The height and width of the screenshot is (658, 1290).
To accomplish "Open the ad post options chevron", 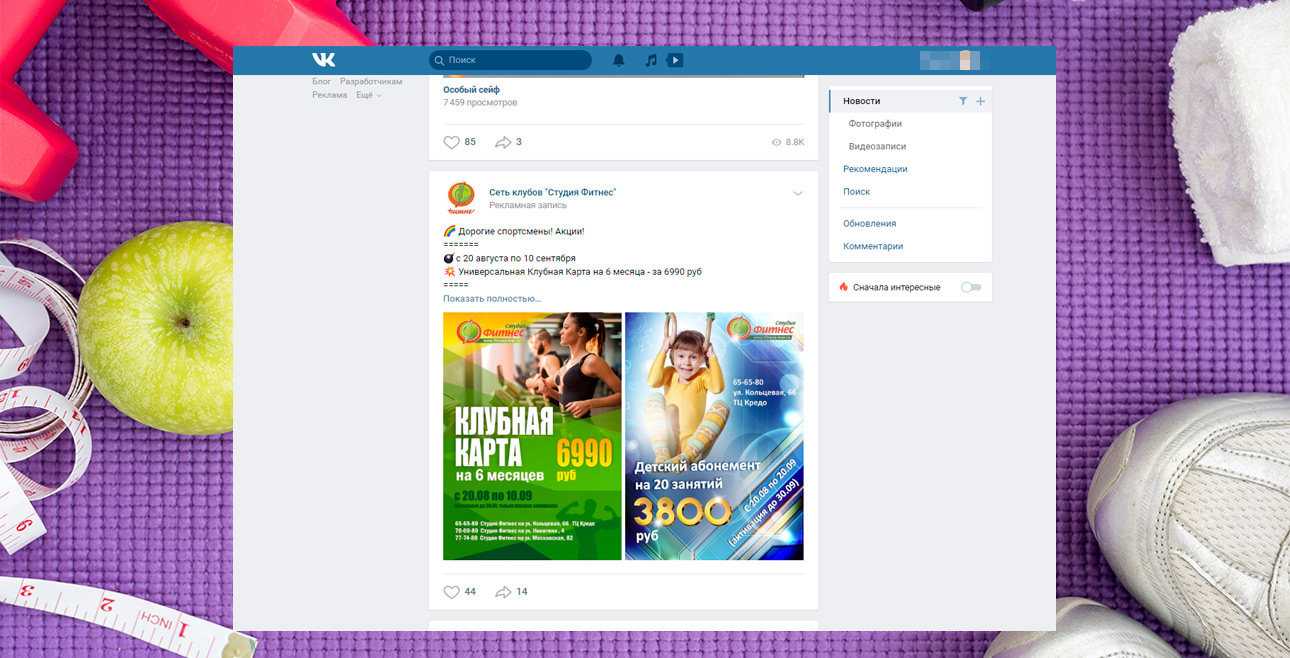I will 797,194.
